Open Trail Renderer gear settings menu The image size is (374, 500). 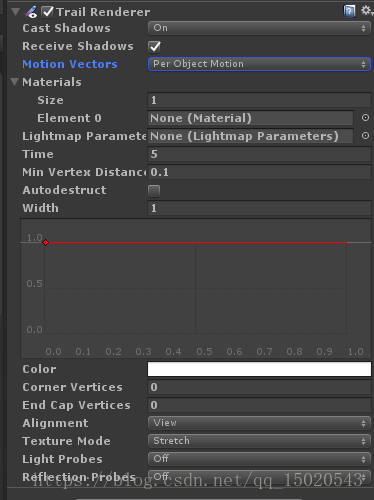[367, 11]
